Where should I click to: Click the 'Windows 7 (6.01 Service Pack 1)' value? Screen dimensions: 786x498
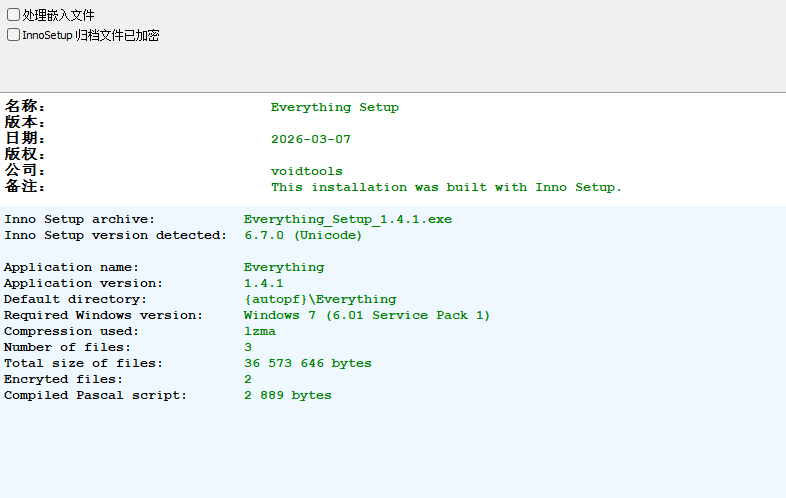(367, 315)
